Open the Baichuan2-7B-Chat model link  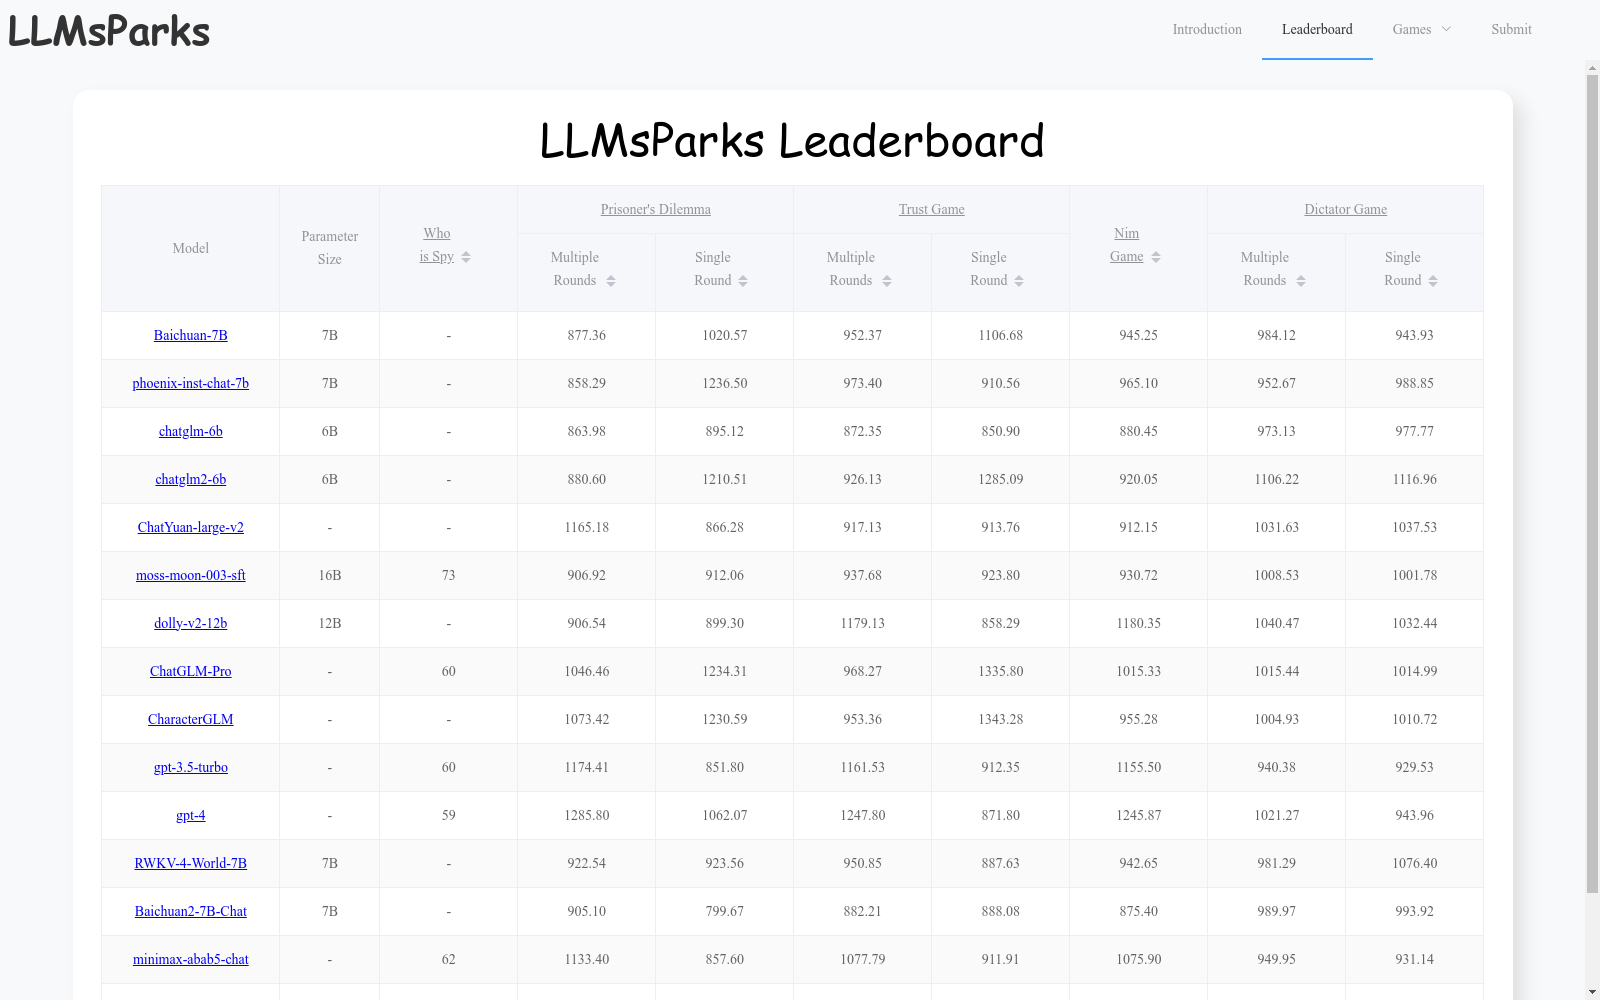coord(191,911)
